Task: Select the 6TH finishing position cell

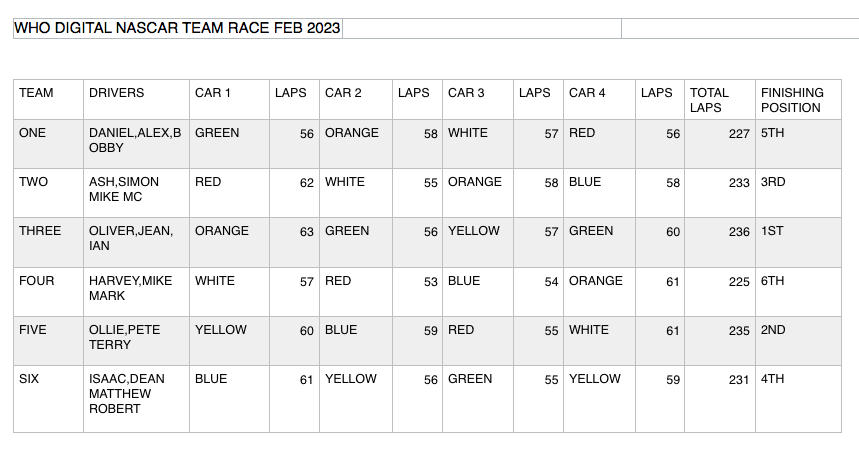Action: (797, 289)
